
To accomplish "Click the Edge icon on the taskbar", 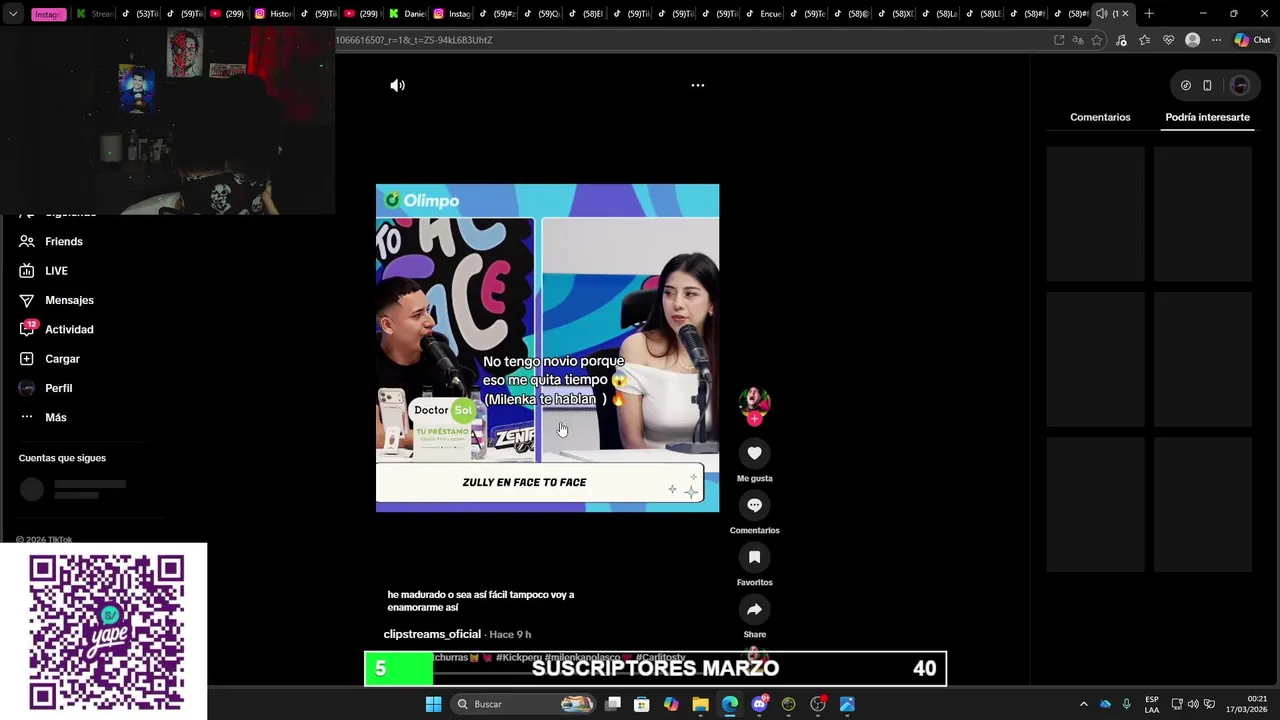I will coord(730,704).
